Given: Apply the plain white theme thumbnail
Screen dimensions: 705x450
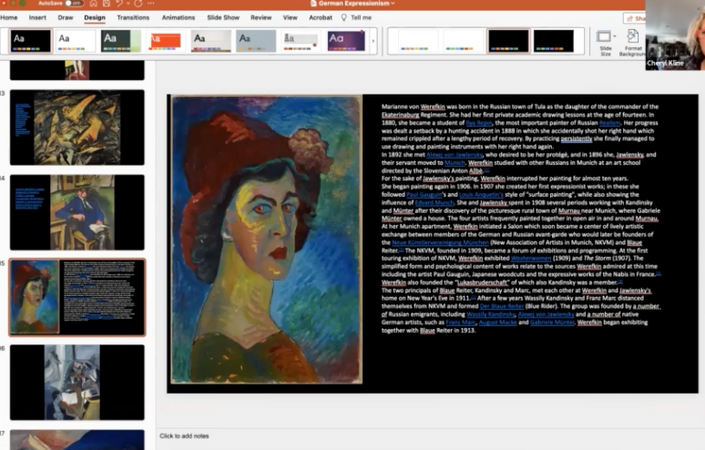Looking at the screenshot, I should pyautogui.click(x=76, y=41).
